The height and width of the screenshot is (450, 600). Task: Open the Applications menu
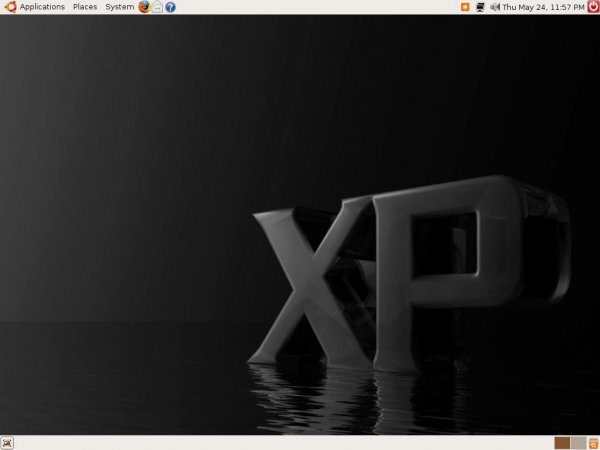(42, 7)
